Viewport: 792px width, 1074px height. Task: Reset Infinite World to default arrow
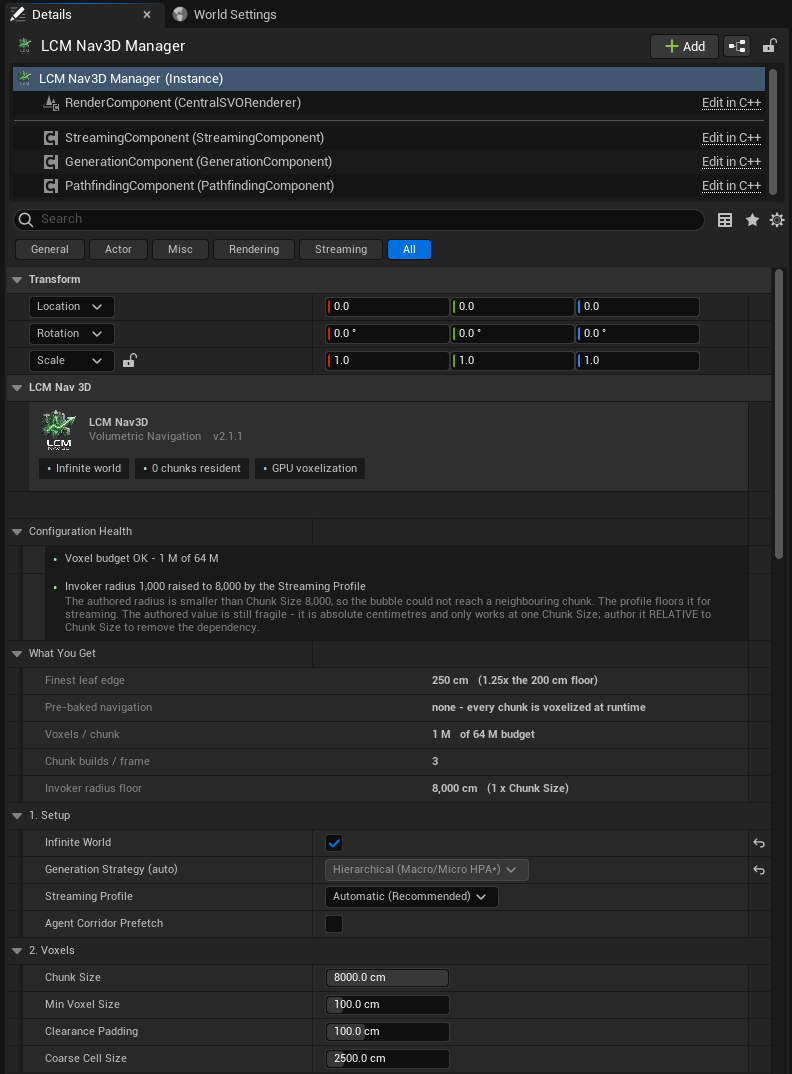[759, 843]
